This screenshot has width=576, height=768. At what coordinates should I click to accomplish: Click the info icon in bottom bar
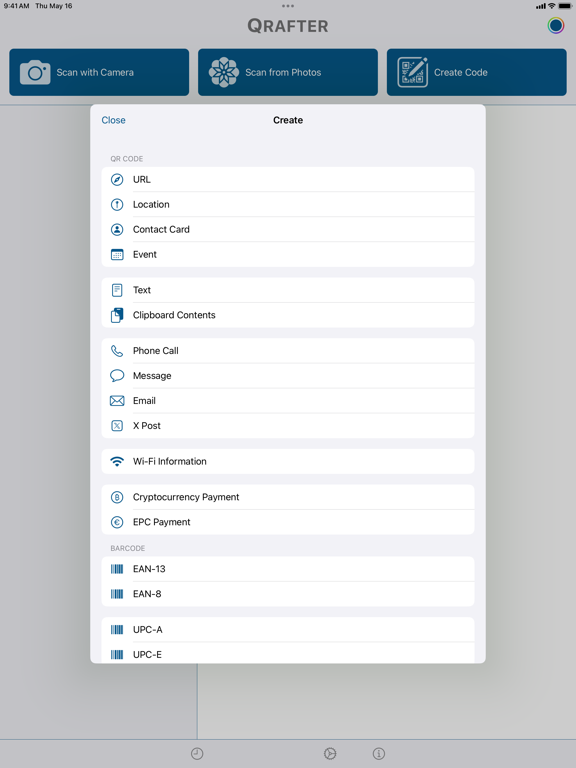tap(379, 754)
